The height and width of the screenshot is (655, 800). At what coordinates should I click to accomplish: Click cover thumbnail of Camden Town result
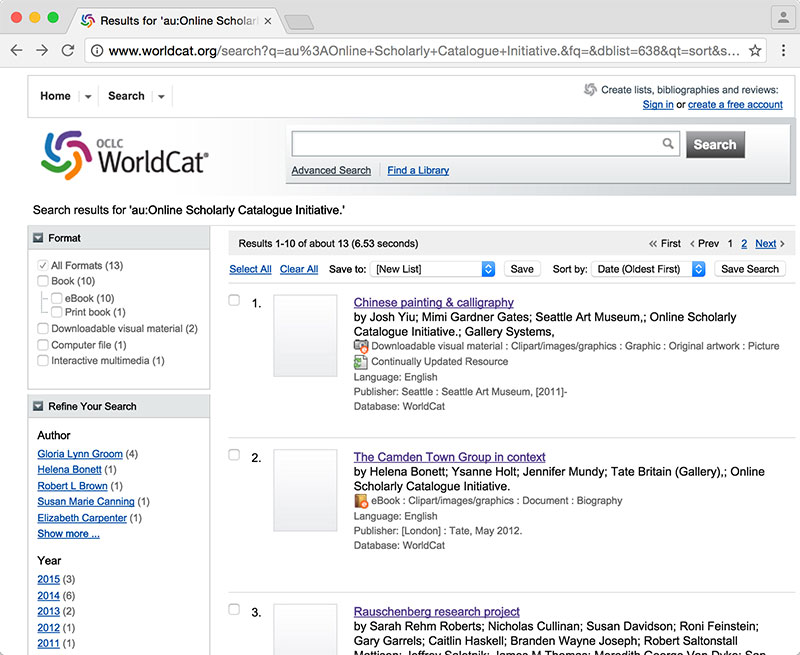point(305,490)
